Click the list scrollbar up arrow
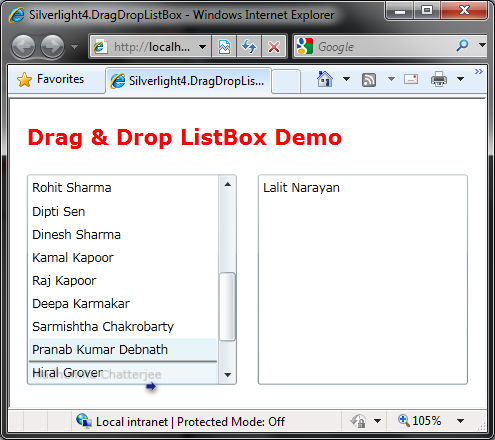This screenshot has height=440, width=495. pos(228,184)
